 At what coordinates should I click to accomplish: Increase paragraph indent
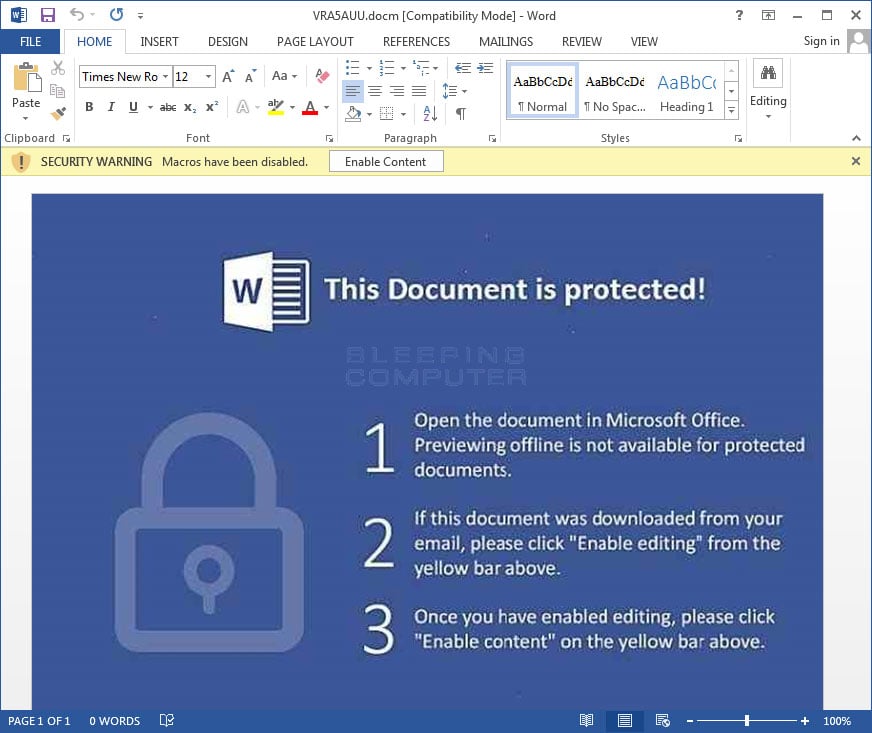point(485,68)
